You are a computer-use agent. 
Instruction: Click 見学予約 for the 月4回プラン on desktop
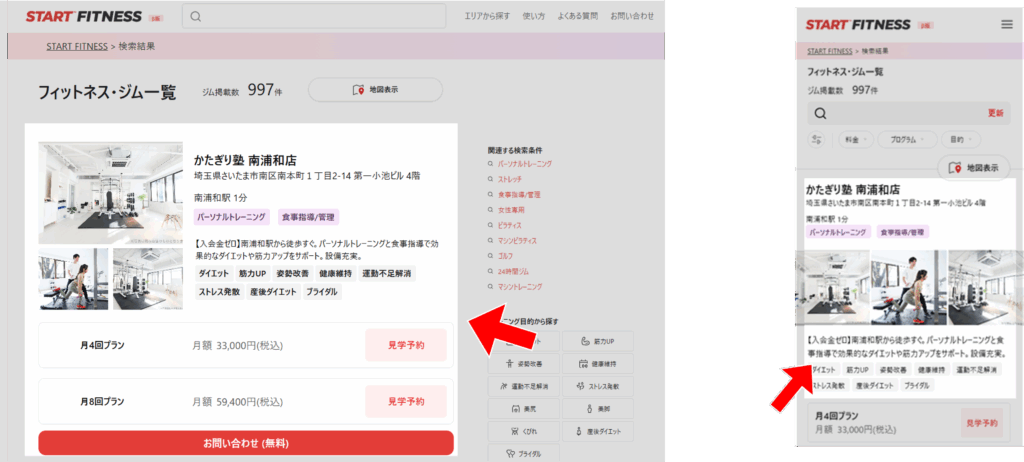pyautogui.click(x=405, y=345)
